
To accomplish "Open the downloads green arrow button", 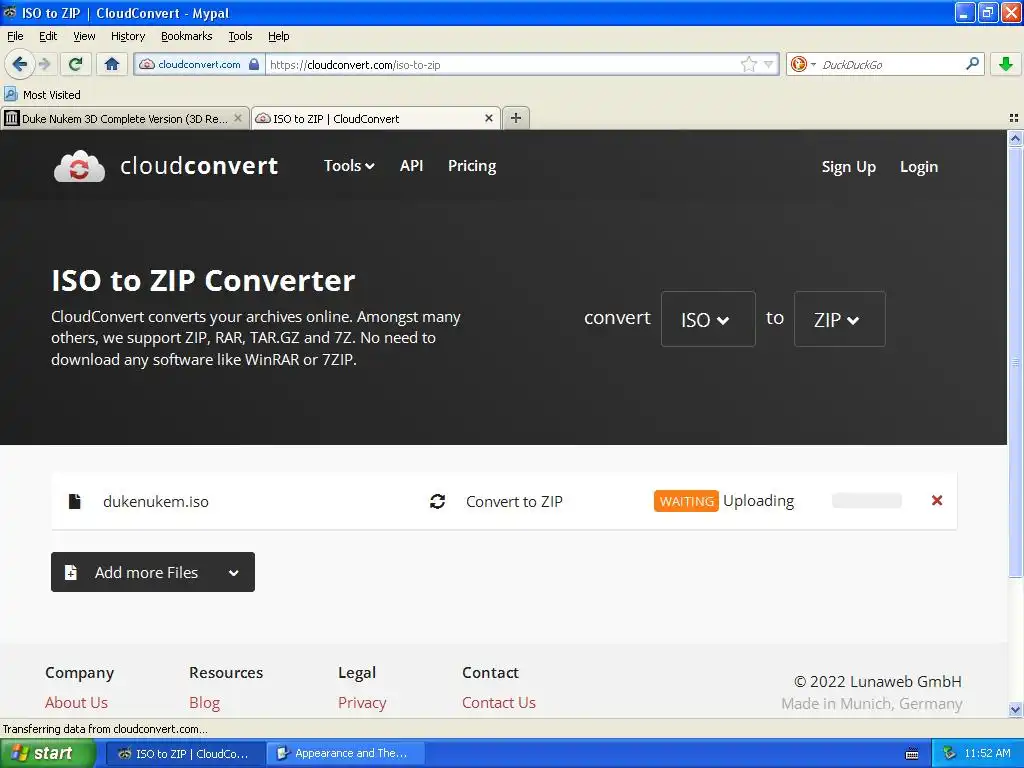I will pyautogui.click(x=1006, y=64).
